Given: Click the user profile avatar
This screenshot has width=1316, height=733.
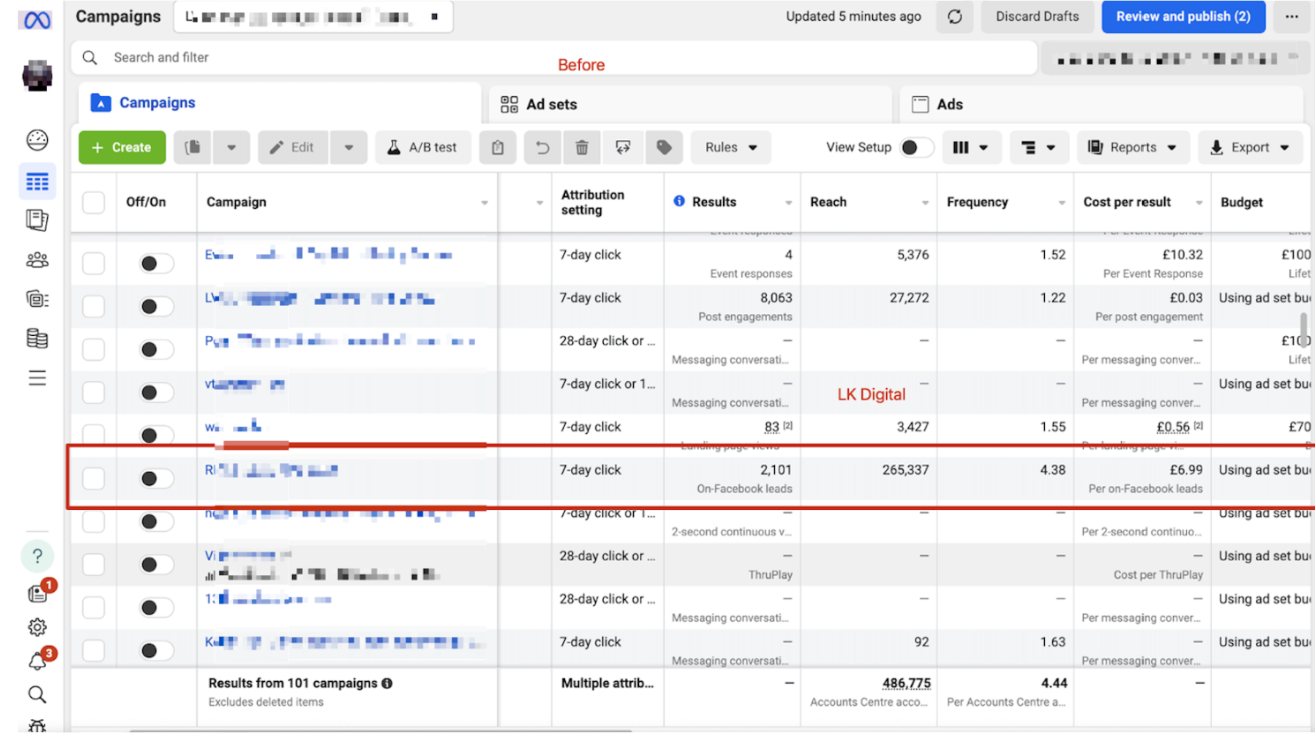Looking at the screenshot, I should coord(37,76).
